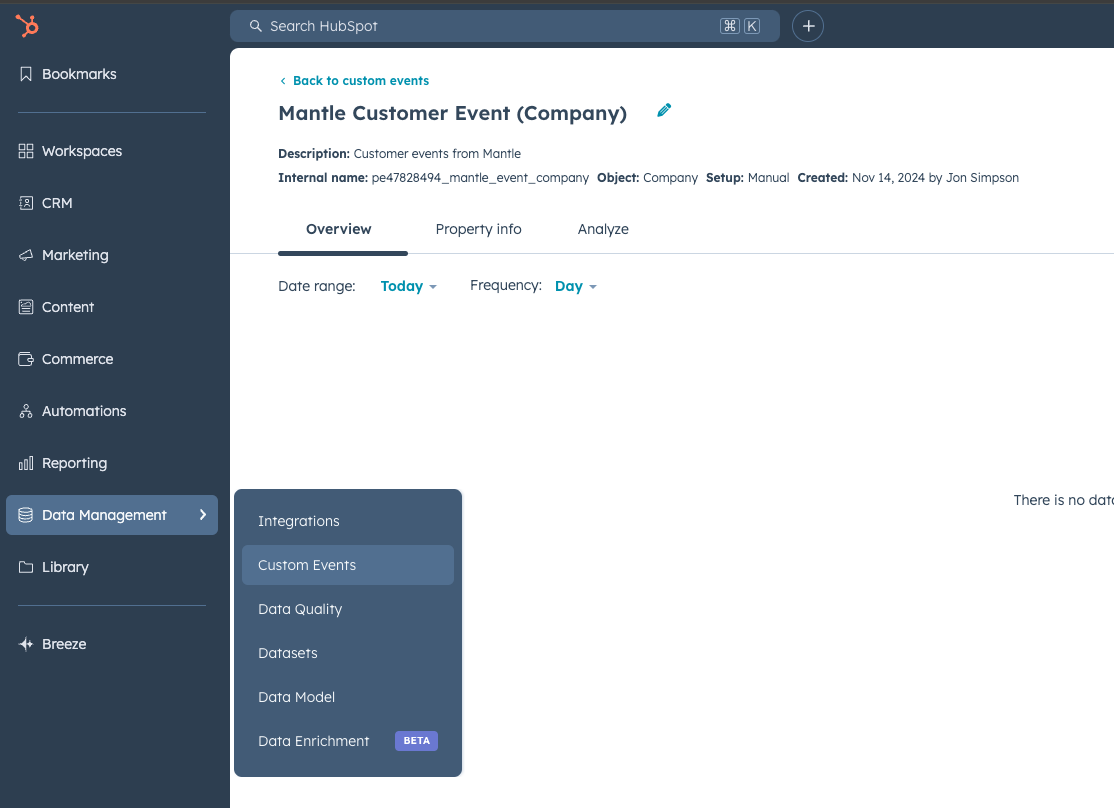Open the Analyze tab
The width and height of the screenshot is (1114, 808).
pyautogui.click(x=603, y=229)
